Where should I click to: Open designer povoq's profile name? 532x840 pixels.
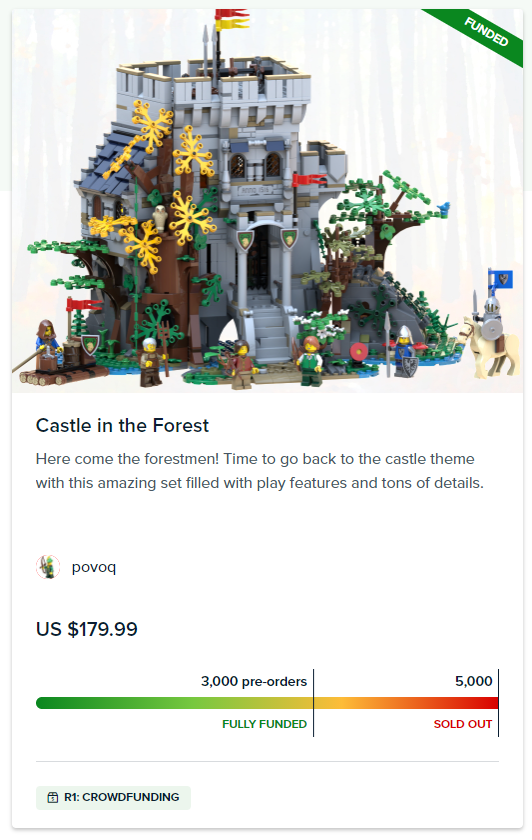pos(94,567)
